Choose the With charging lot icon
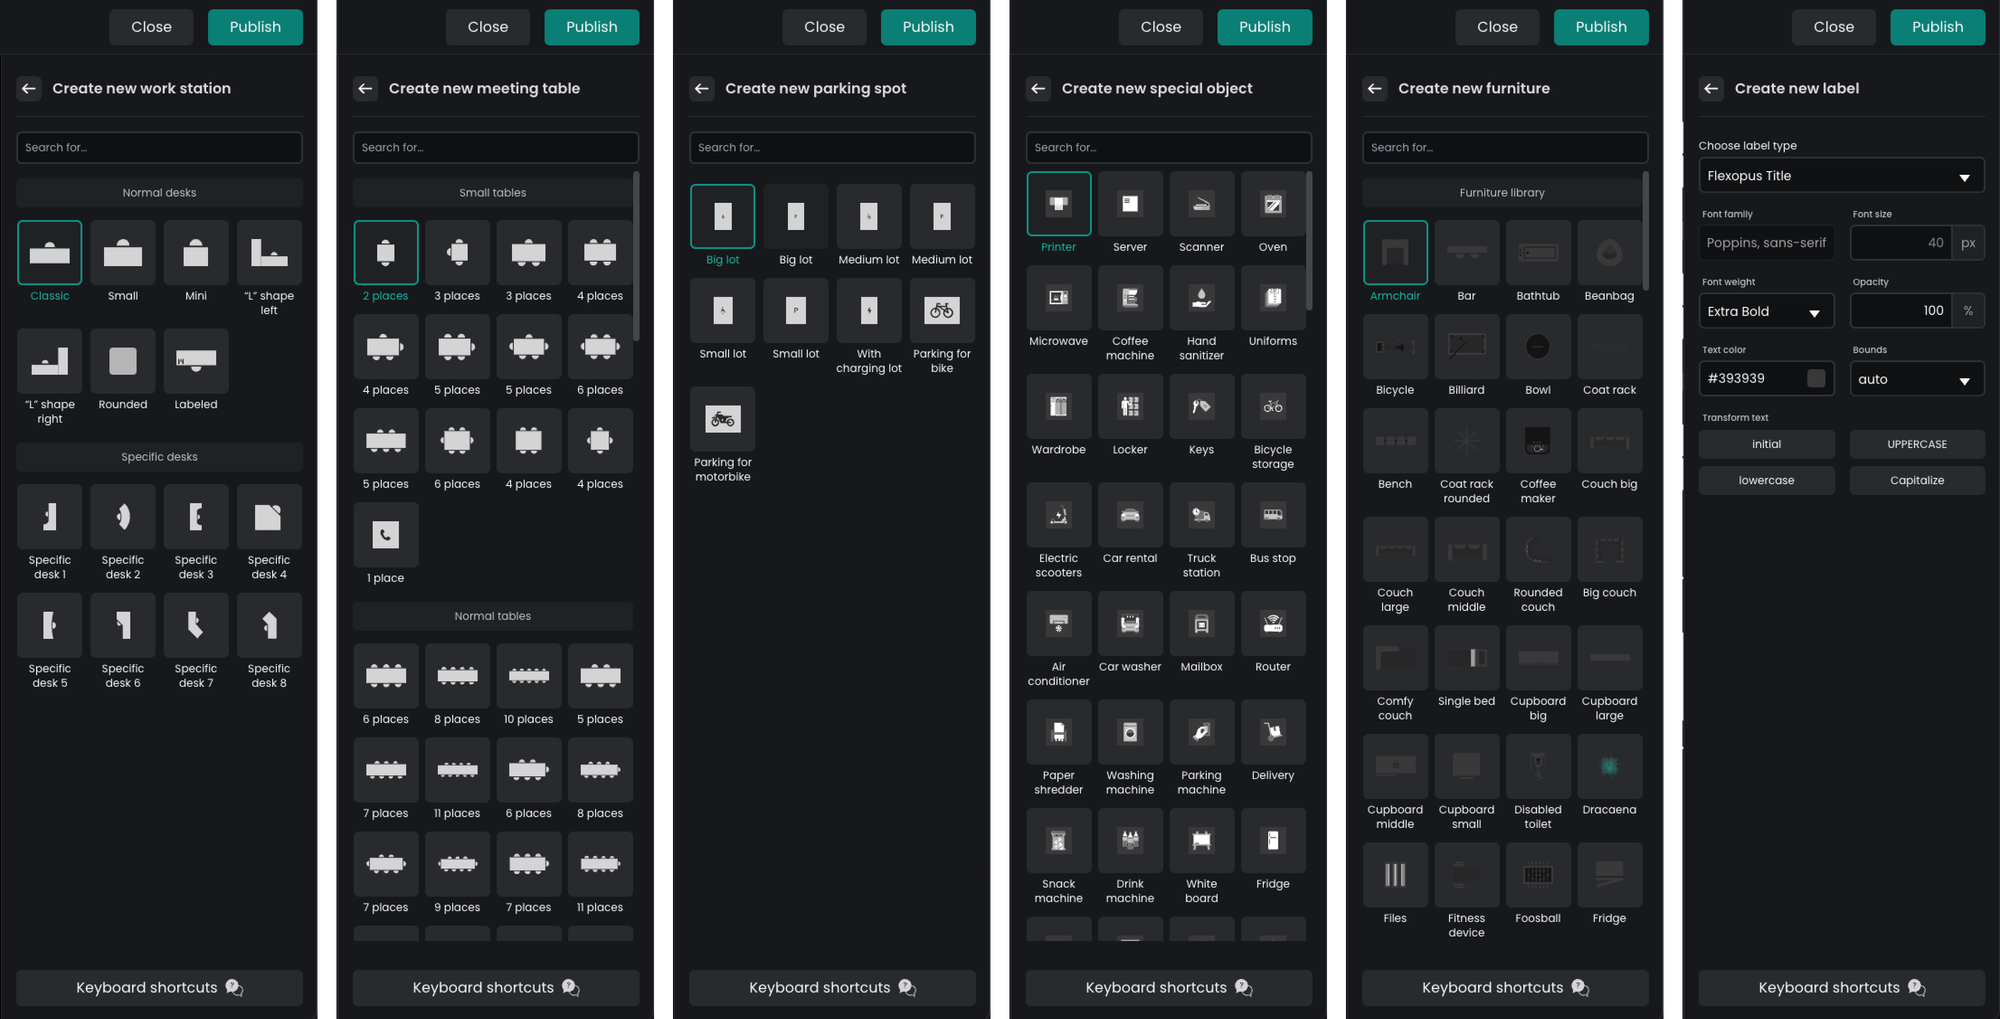Screen dimensions: 2000x1019 868,311
